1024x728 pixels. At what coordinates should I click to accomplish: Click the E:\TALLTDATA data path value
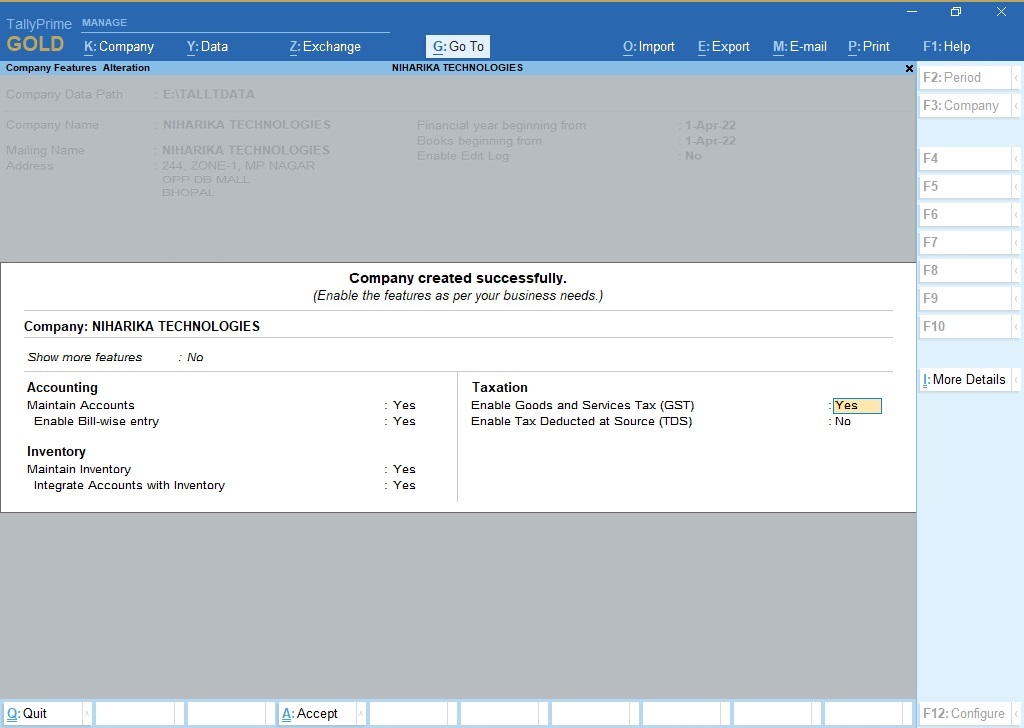click(x=209, y=94)
